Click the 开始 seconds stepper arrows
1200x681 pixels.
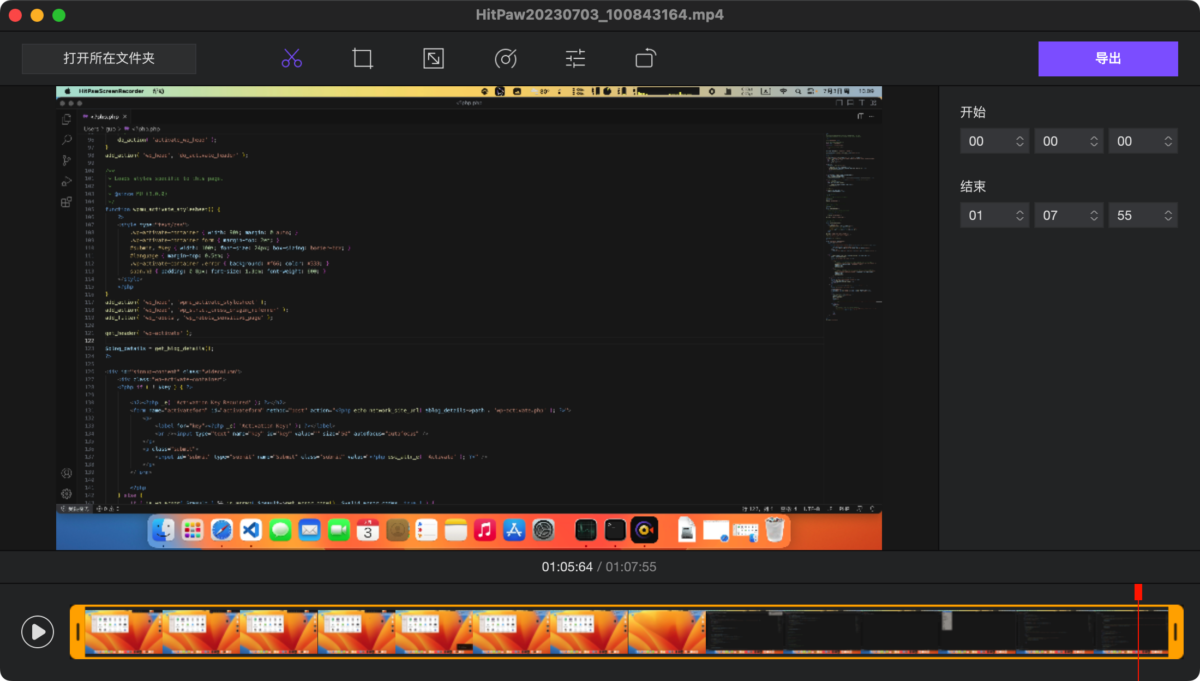pyautogui.click(x=1168, y=141)
